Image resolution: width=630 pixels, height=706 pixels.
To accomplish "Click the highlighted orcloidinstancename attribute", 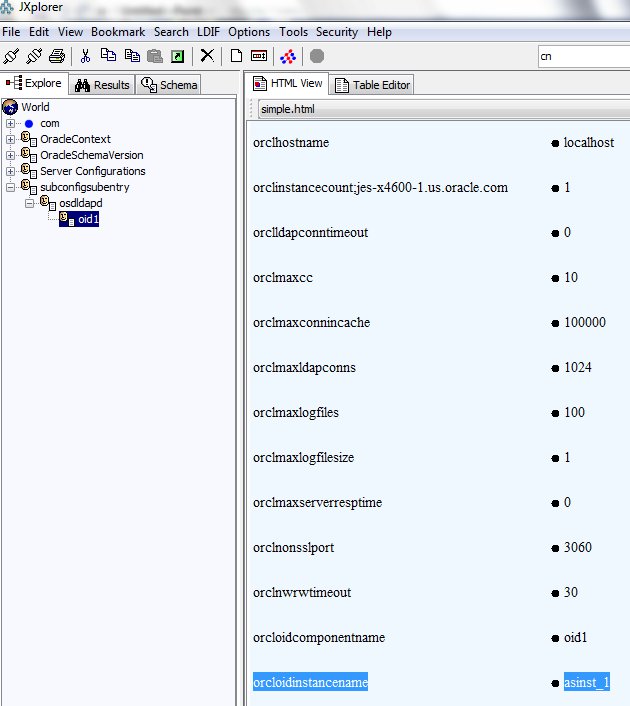I will (310, 682).
